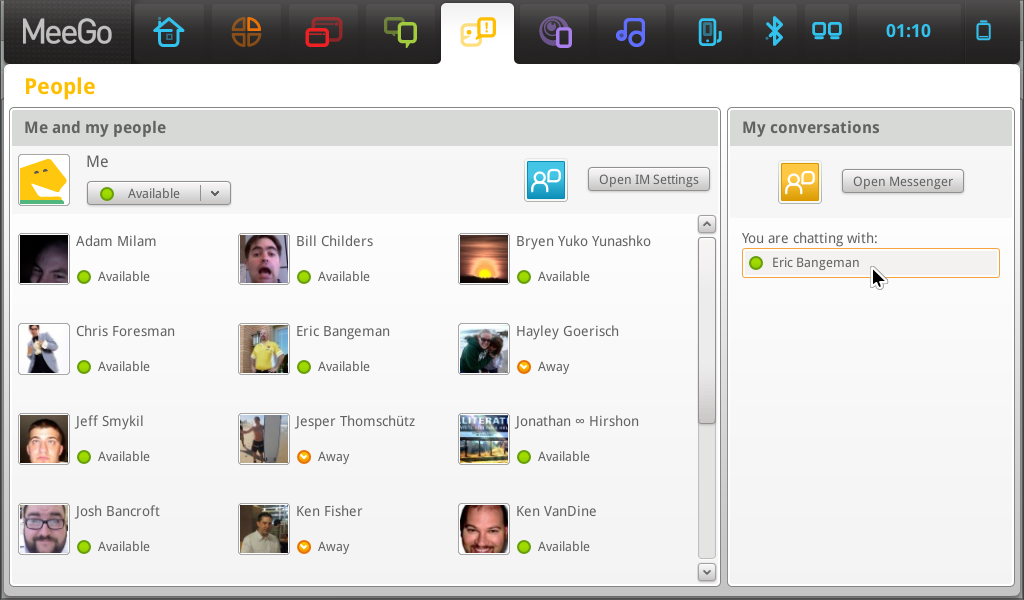The image size is (1024, 600).
Task: Click the scroll up arrow
Action: [x=707, y=224]
